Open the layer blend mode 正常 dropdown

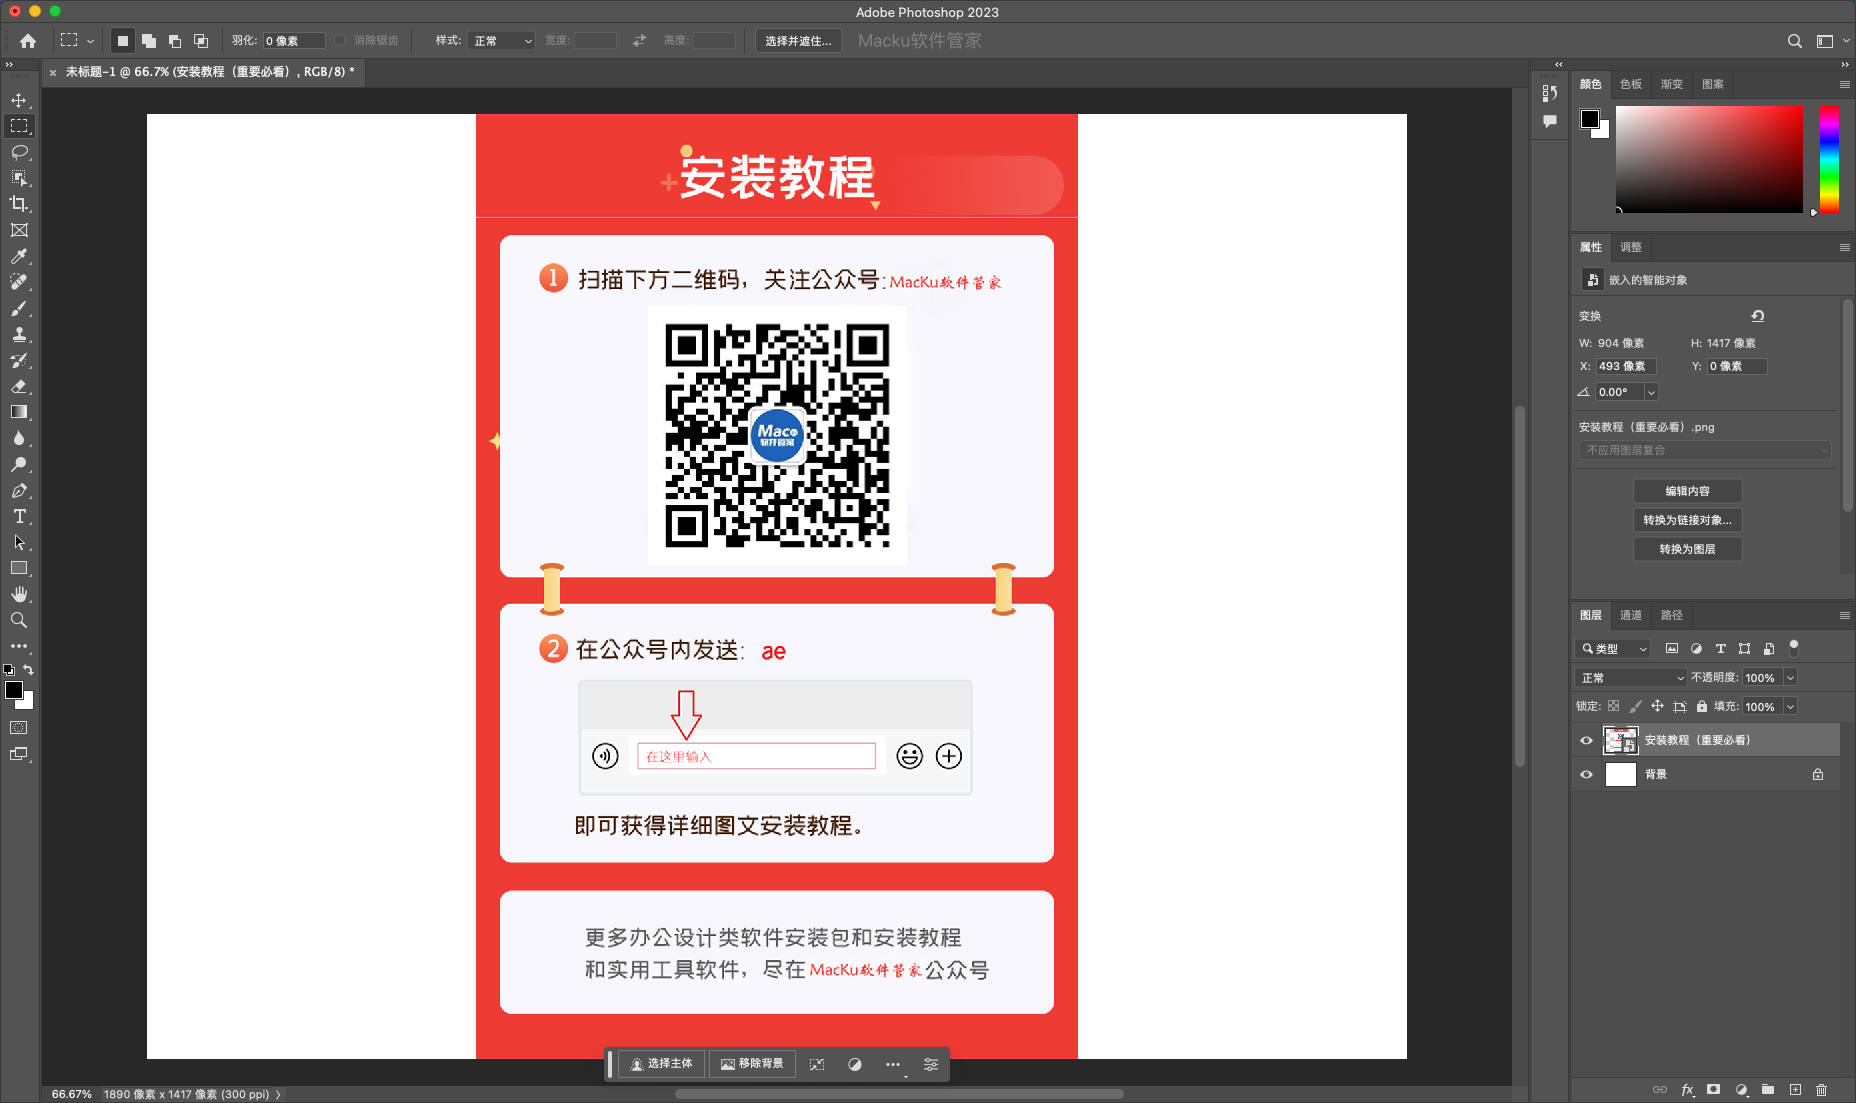1632,678
